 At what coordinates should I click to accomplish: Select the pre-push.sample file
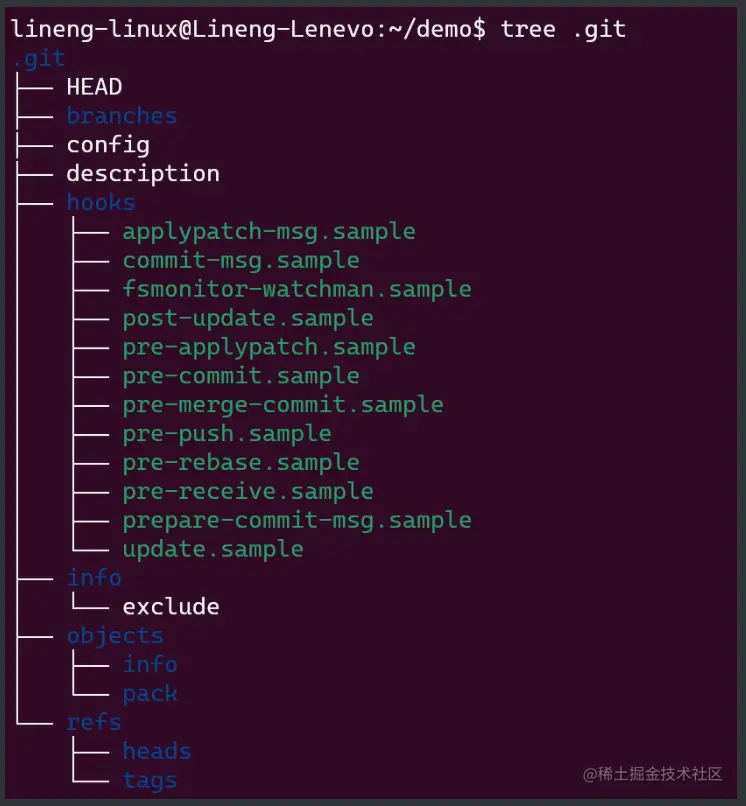pos(226,434)
